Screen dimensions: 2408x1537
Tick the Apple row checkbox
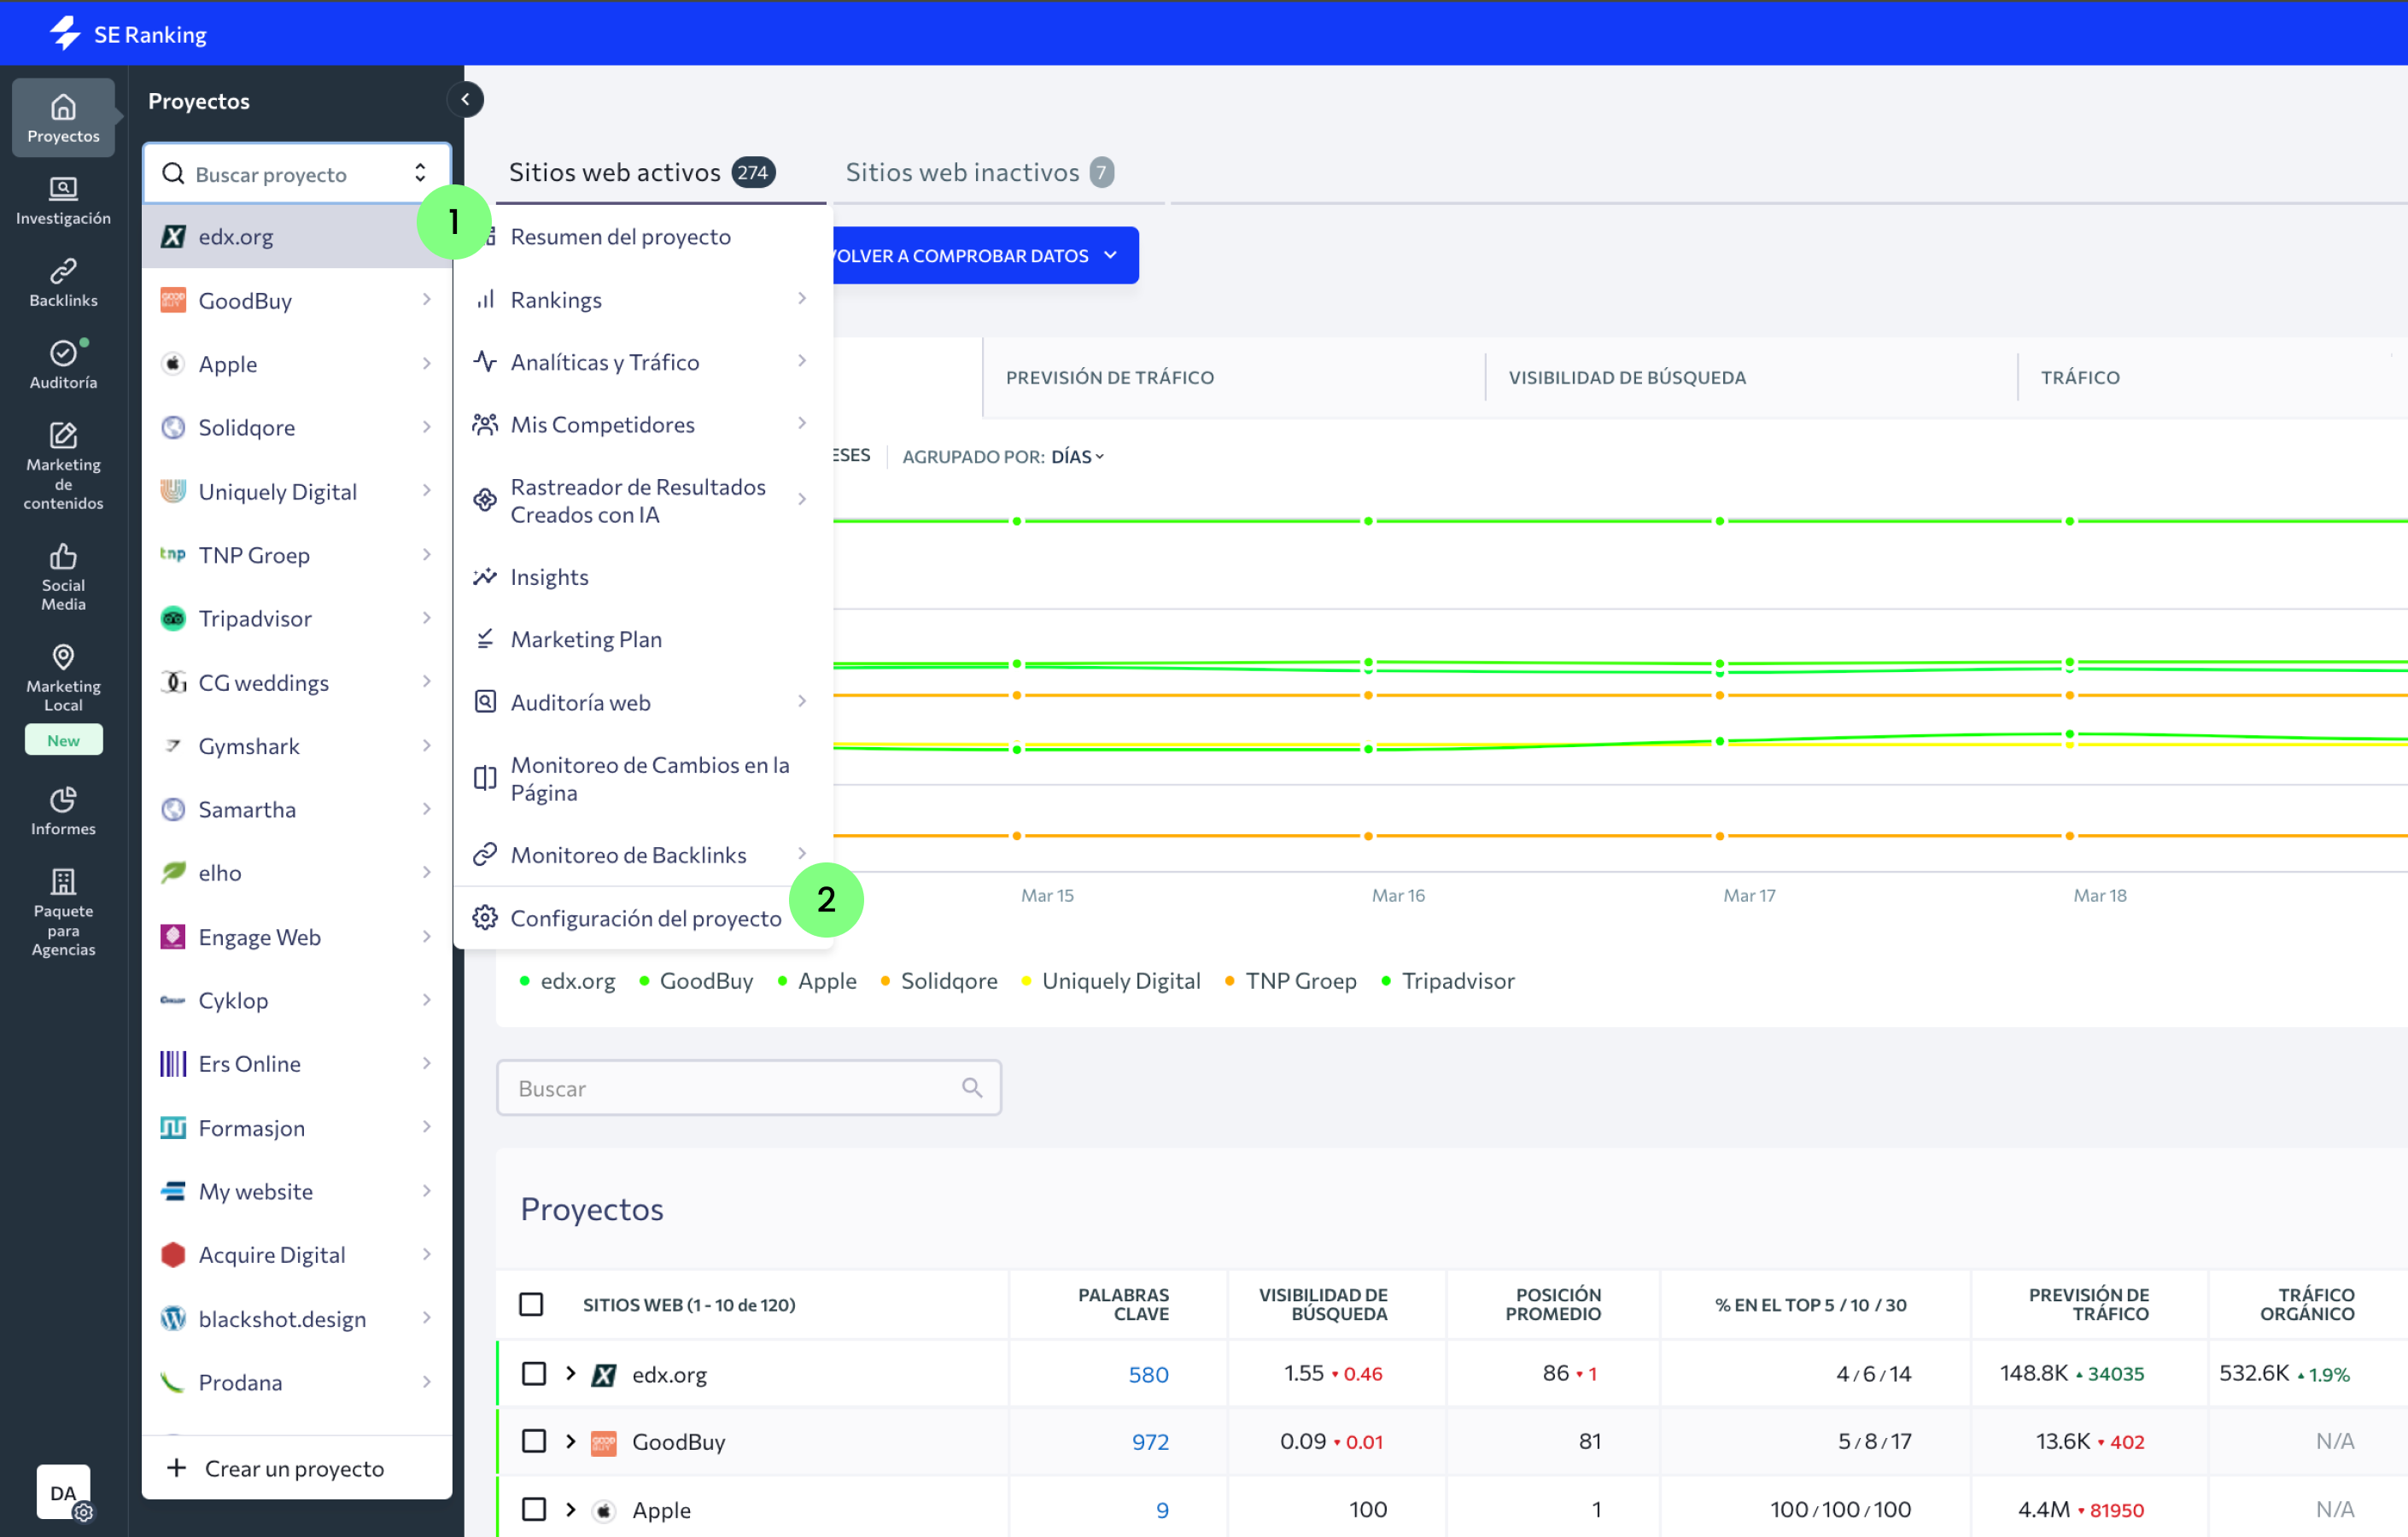534,1509
